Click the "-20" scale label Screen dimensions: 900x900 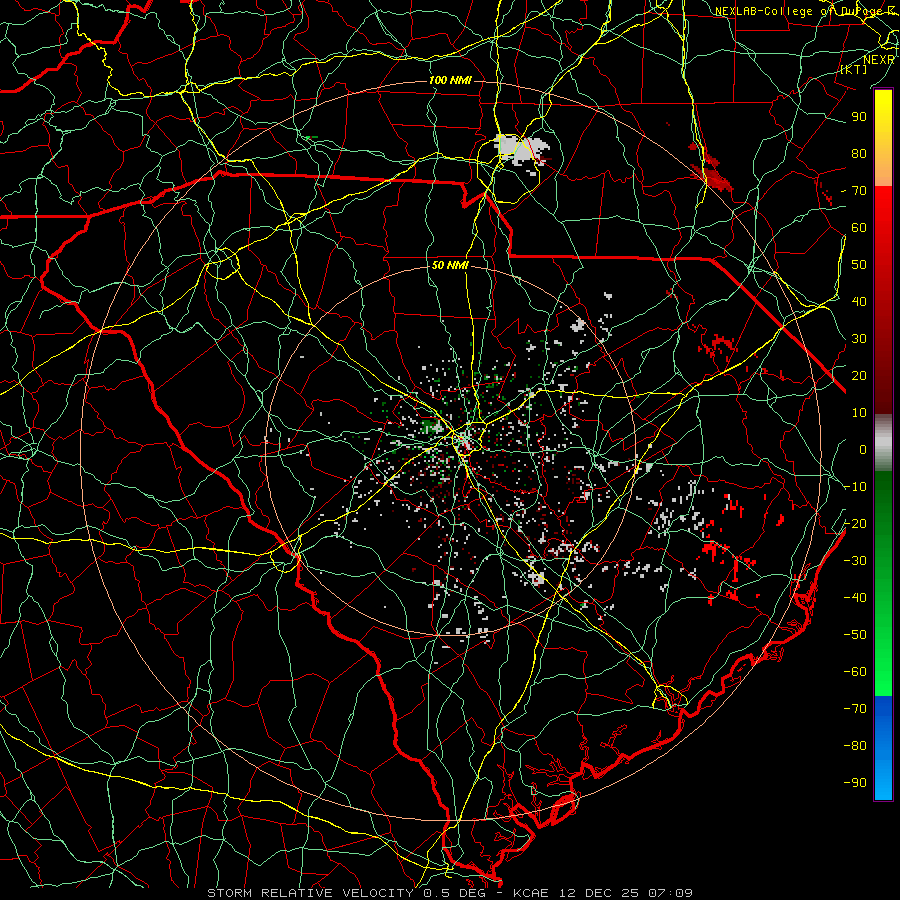click(855, 523)
